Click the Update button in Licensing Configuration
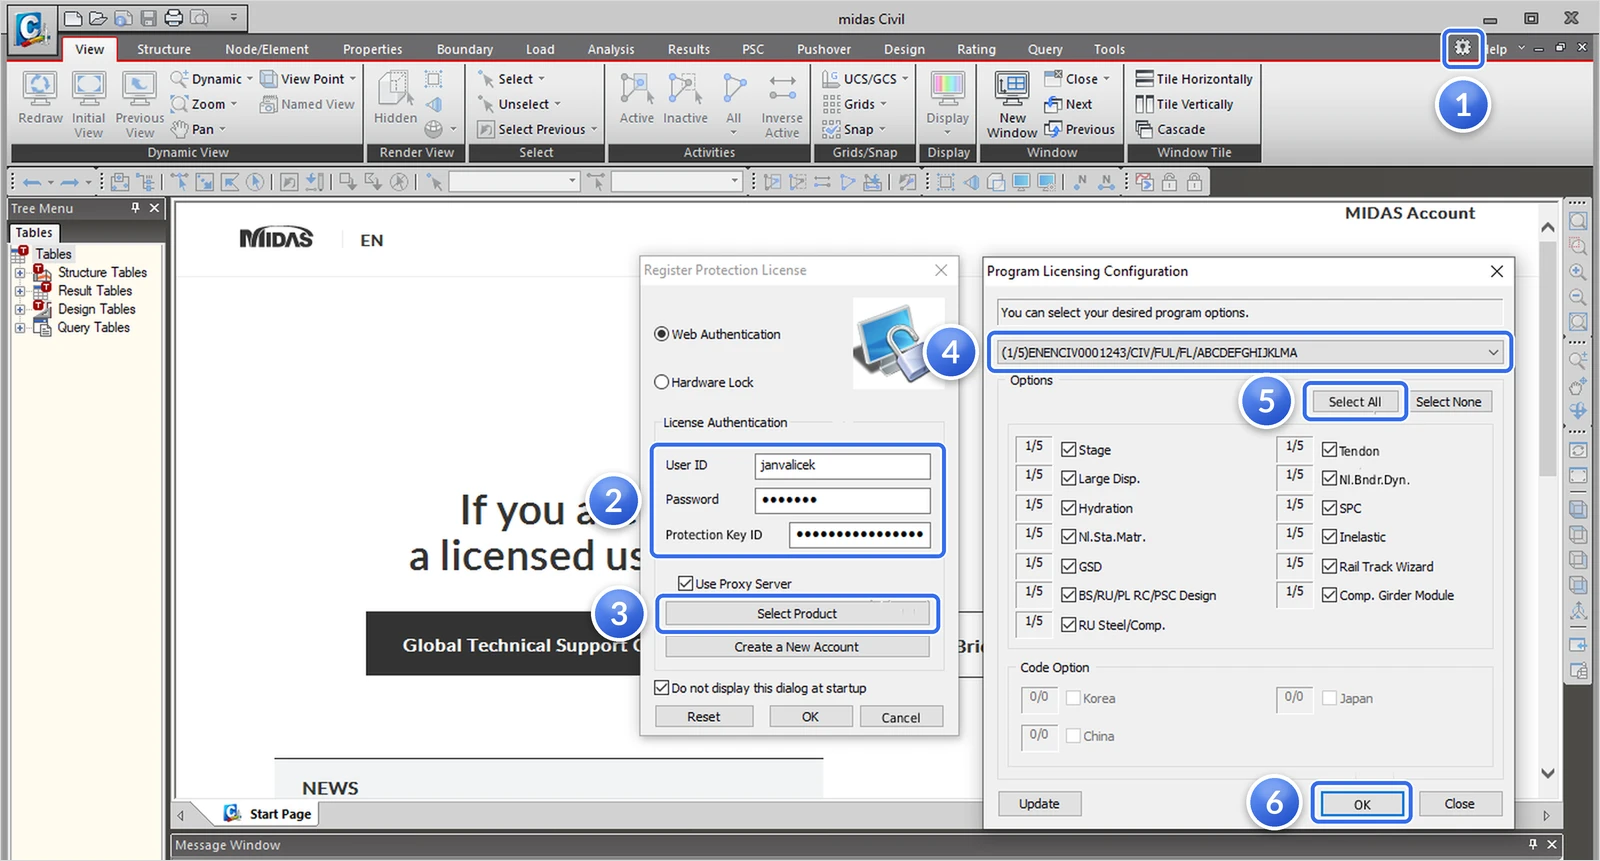The height and width of the screenshot is (861, 1600). coord(1039,804)
